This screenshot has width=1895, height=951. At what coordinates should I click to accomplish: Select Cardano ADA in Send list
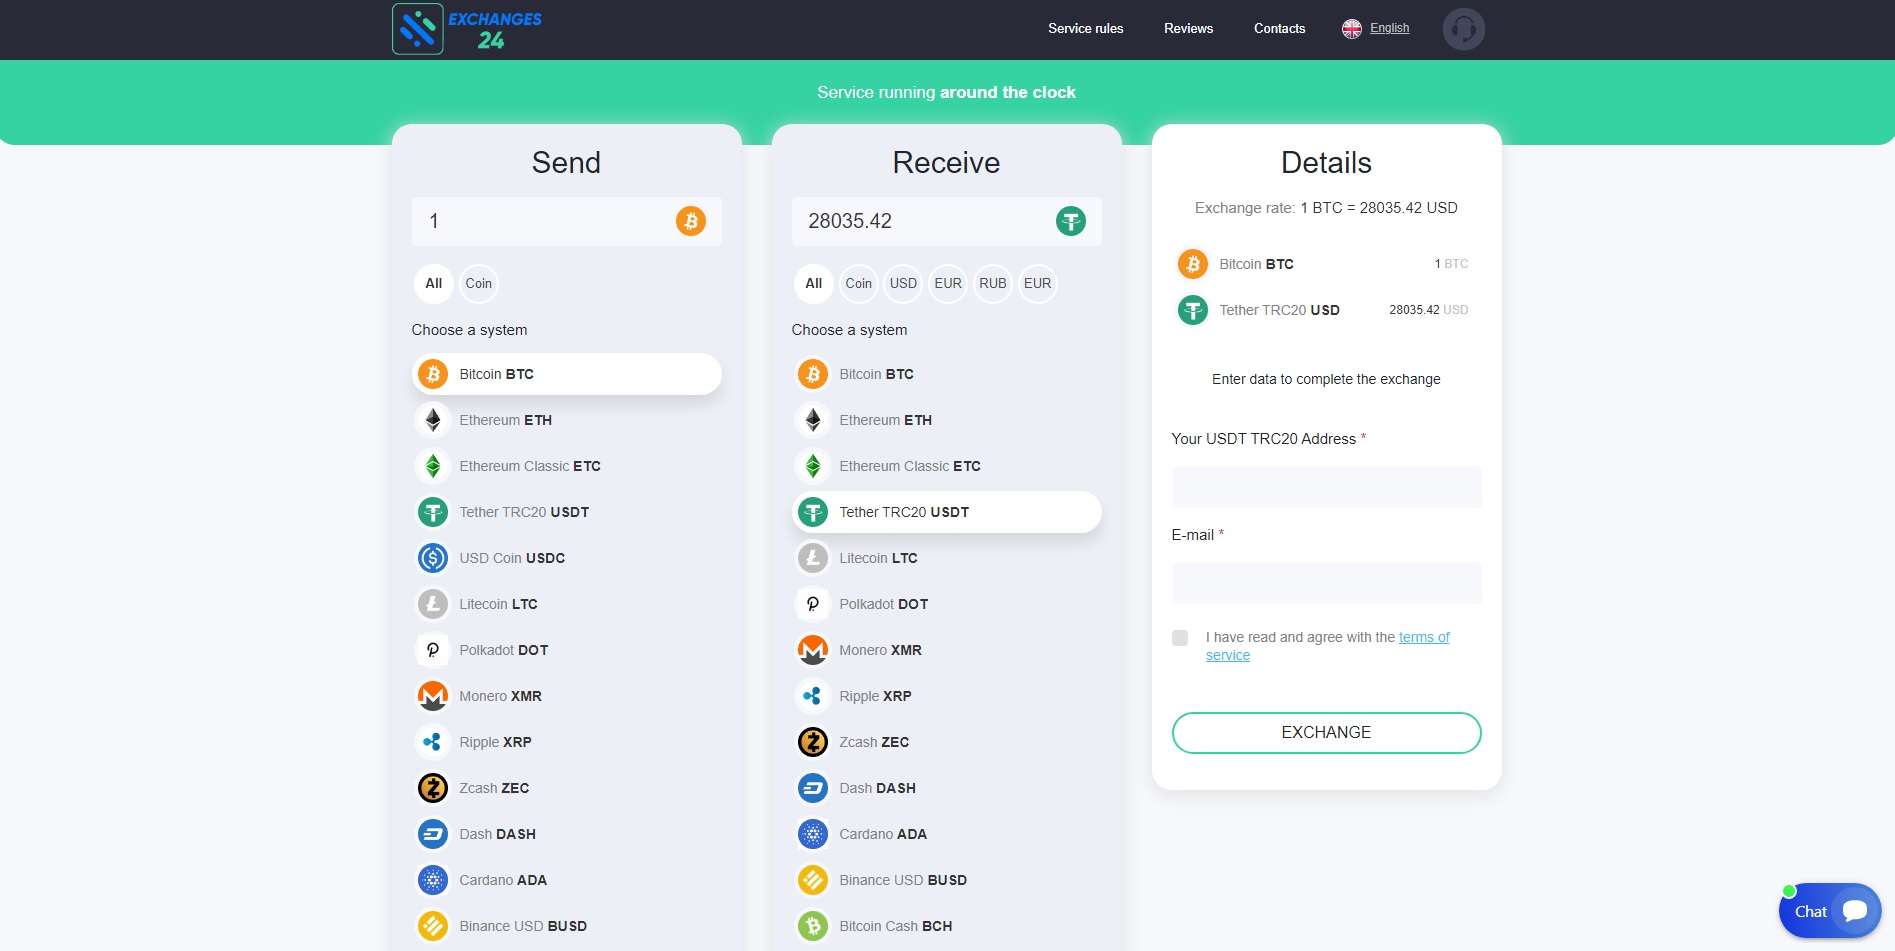coord(566,880)
